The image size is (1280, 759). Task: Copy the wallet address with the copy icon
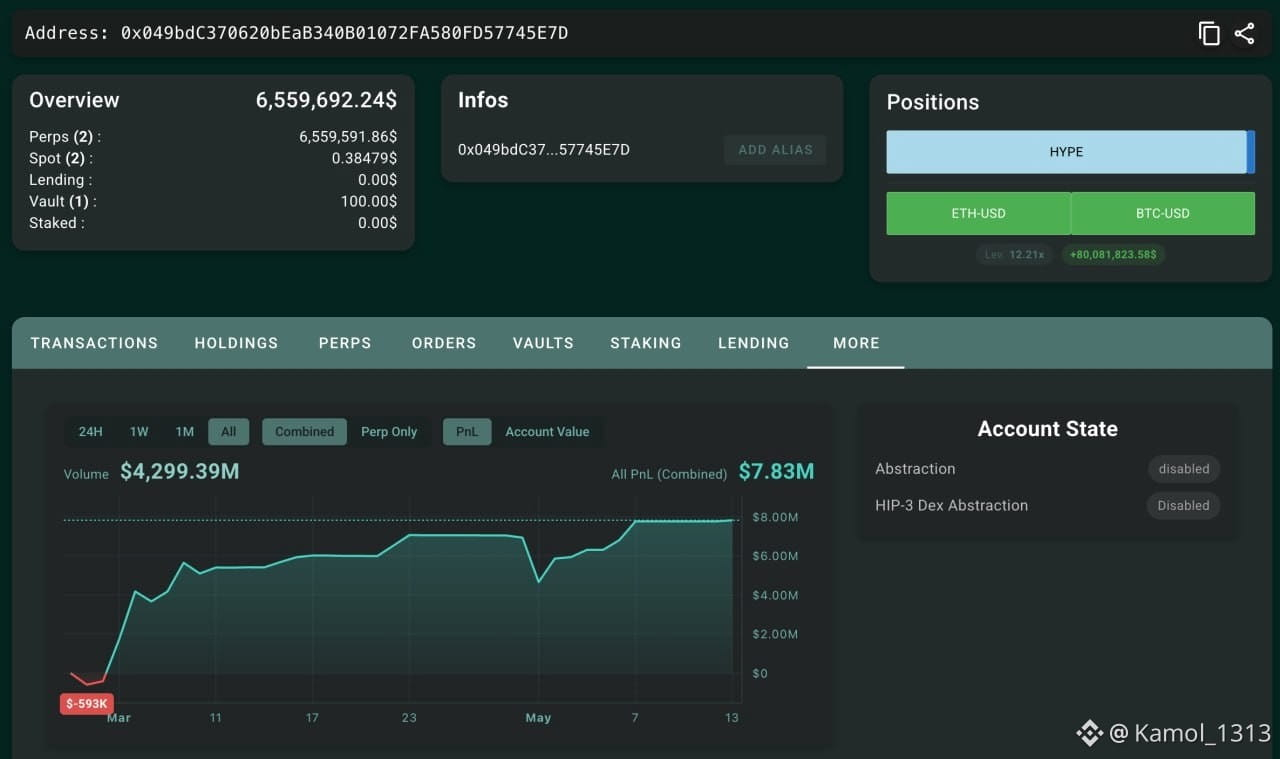1209,33
